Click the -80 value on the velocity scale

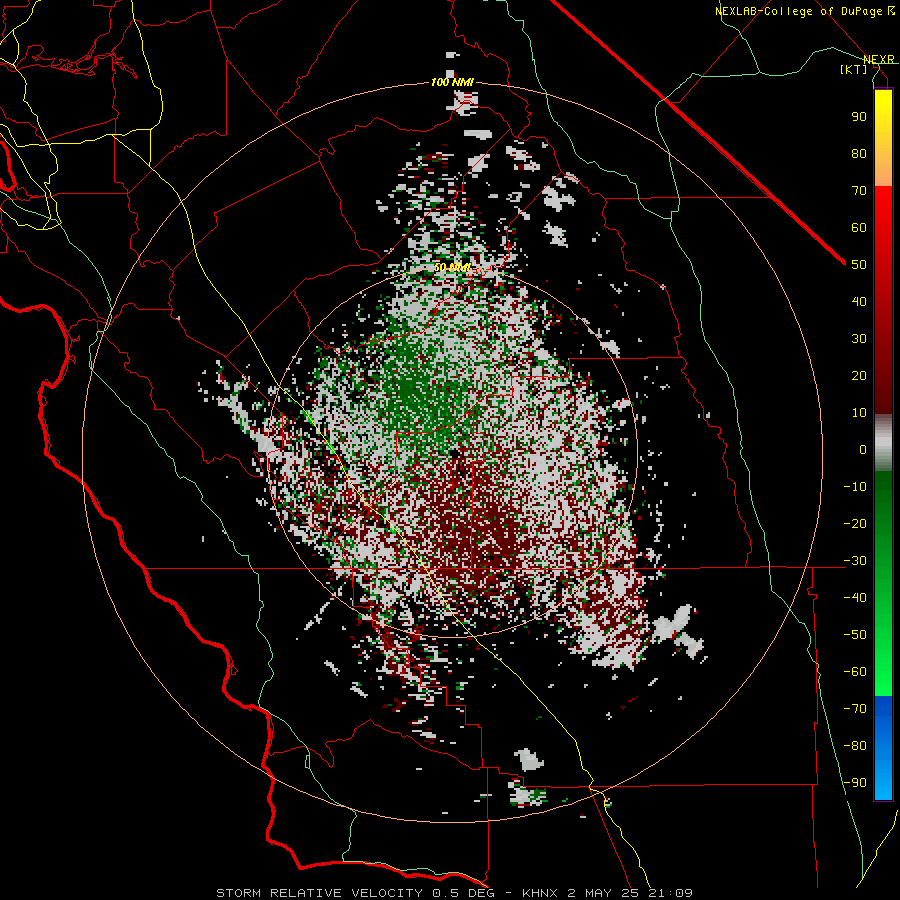tap(855, 746)
